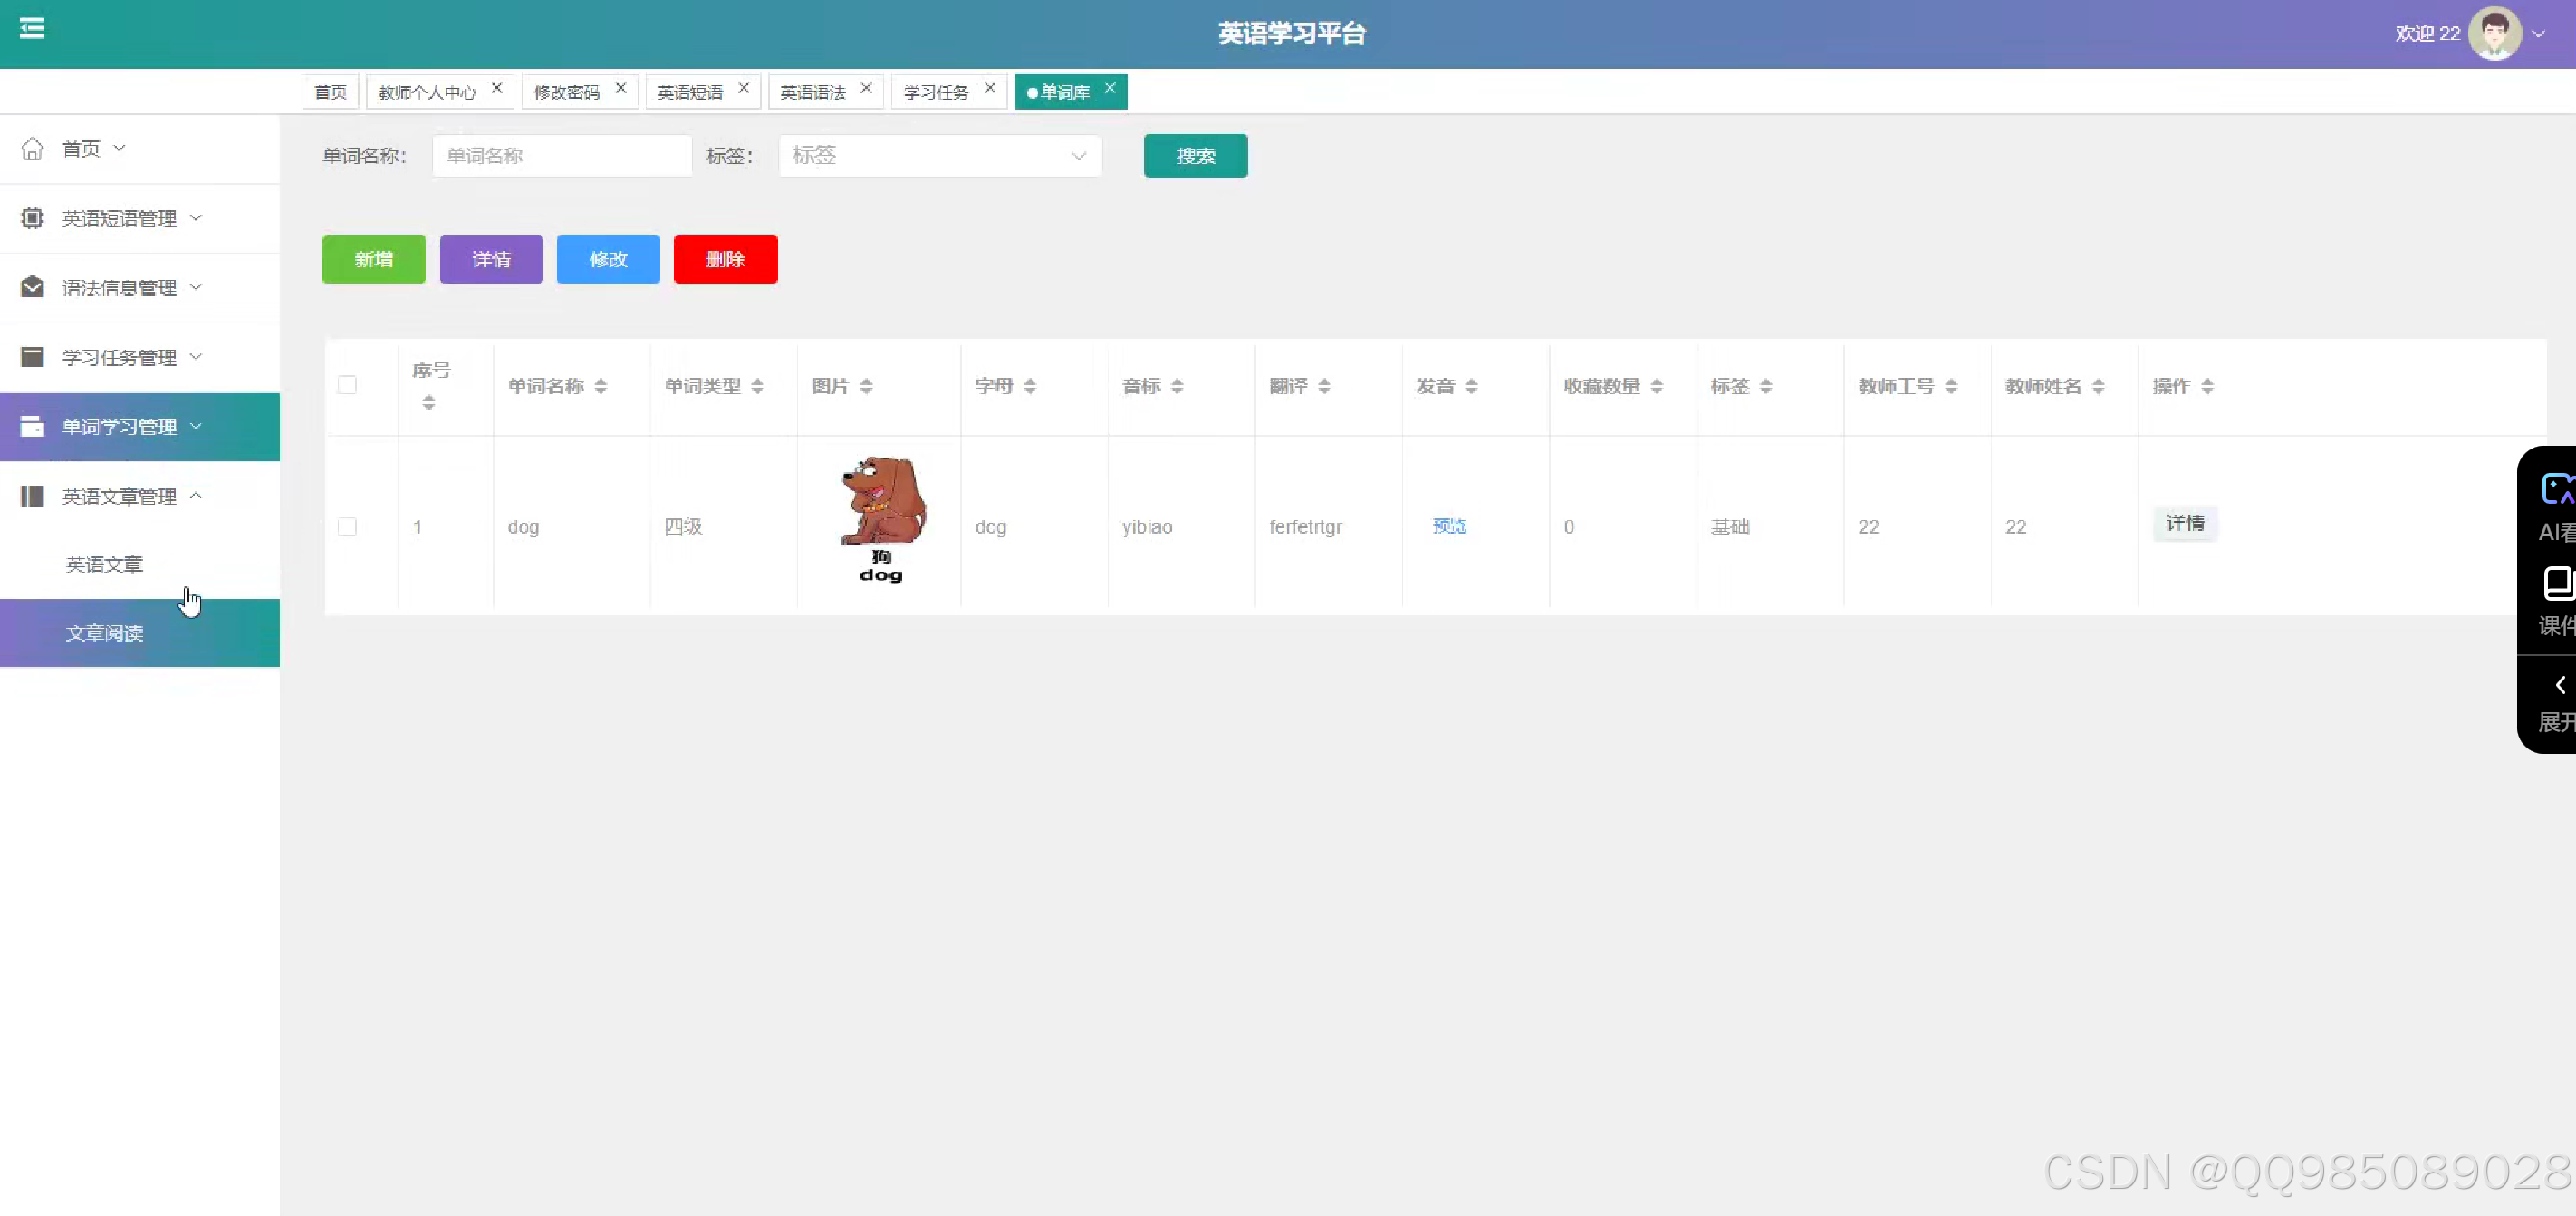Viewport: 2576px width, 1216px height.
Task: Select the 学习任务管理 sidebar icon
Action: (x=32, y=357)
